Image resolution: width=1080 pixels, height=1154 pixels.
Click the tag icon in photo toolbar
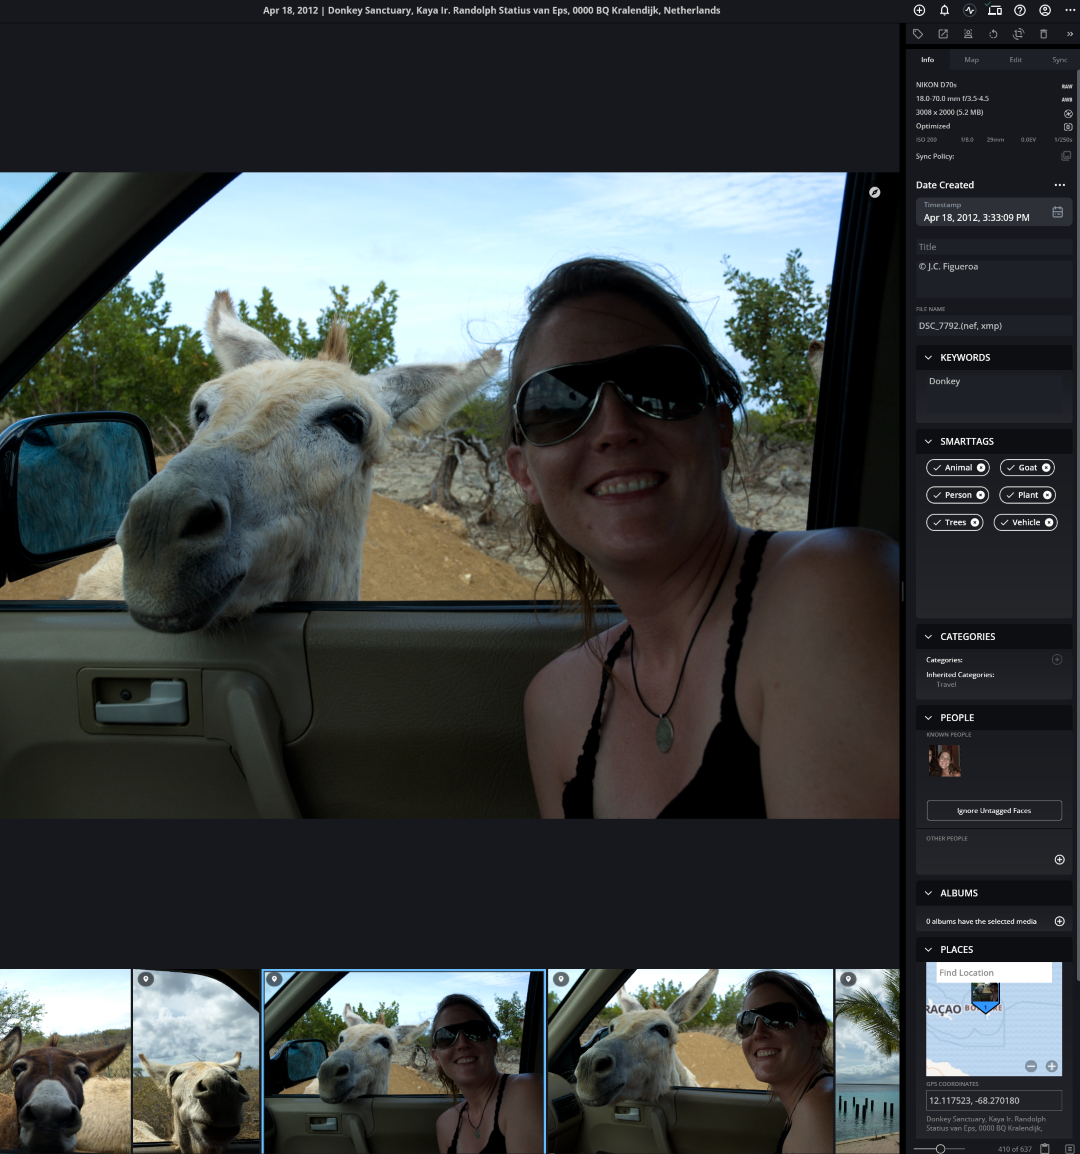(x=918, y=34)
